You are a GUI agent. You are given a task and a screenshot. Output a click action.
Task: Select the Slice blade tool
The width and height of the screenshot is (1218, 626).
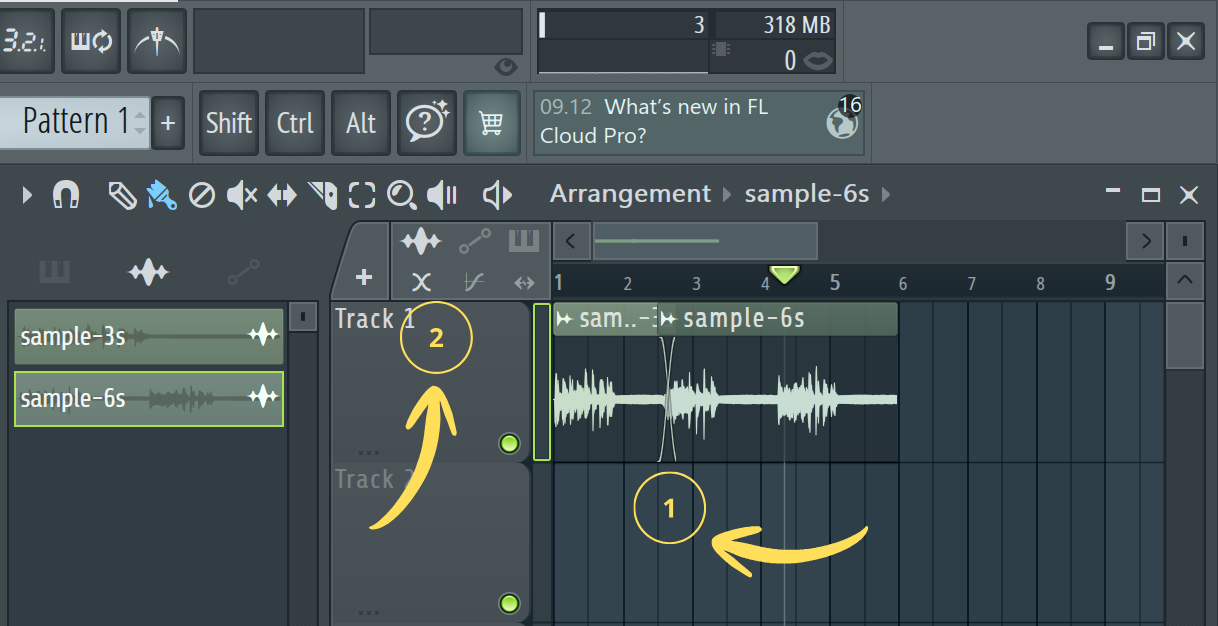322,195
